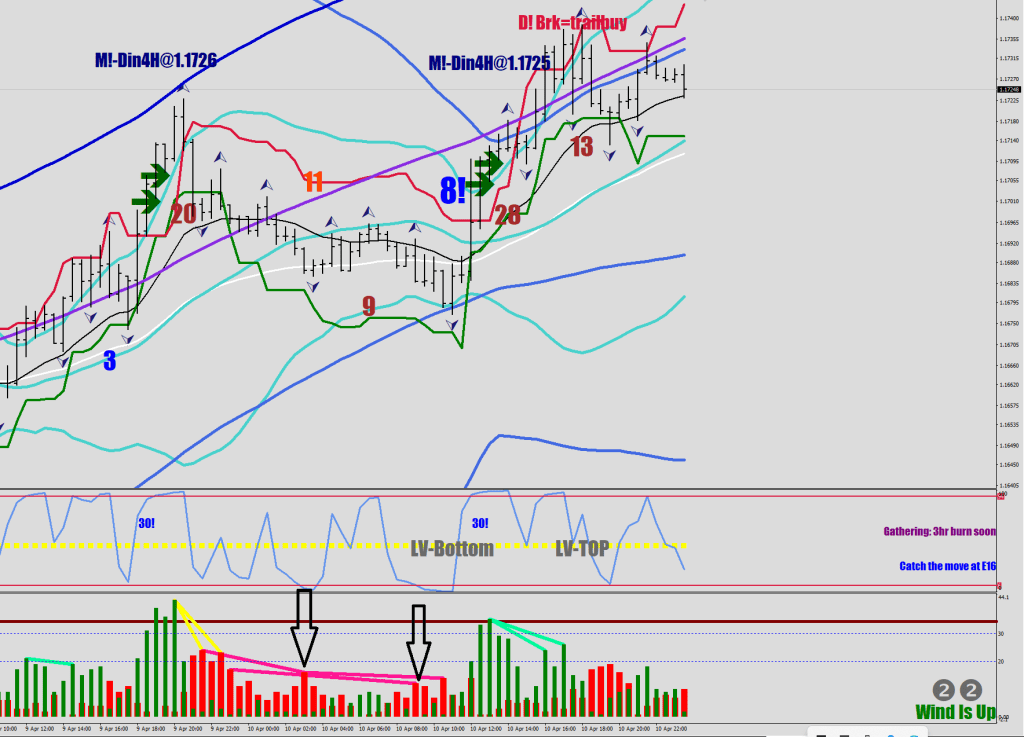Viewport: 1024px width, 737px height.
Task: Click the left black down arrow in histogram
Action: [305, 627]
